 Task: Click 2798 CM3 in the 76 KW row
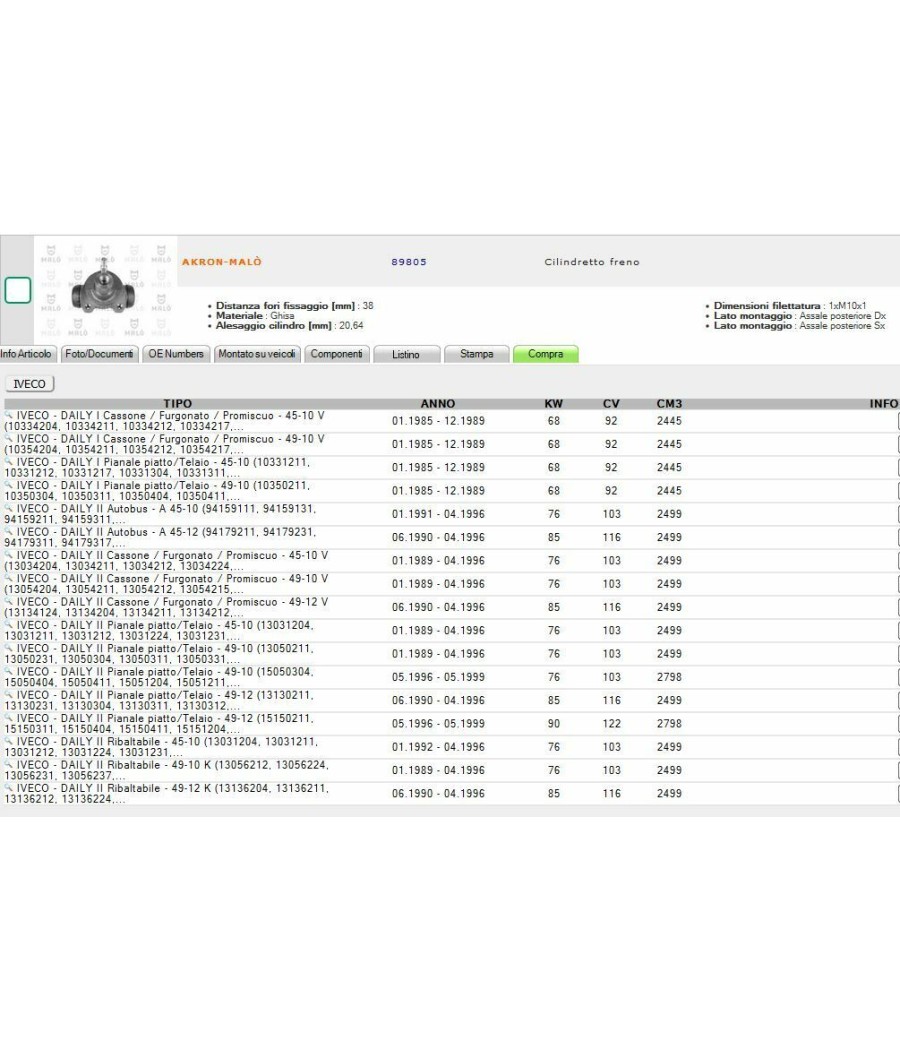(669, 677)
